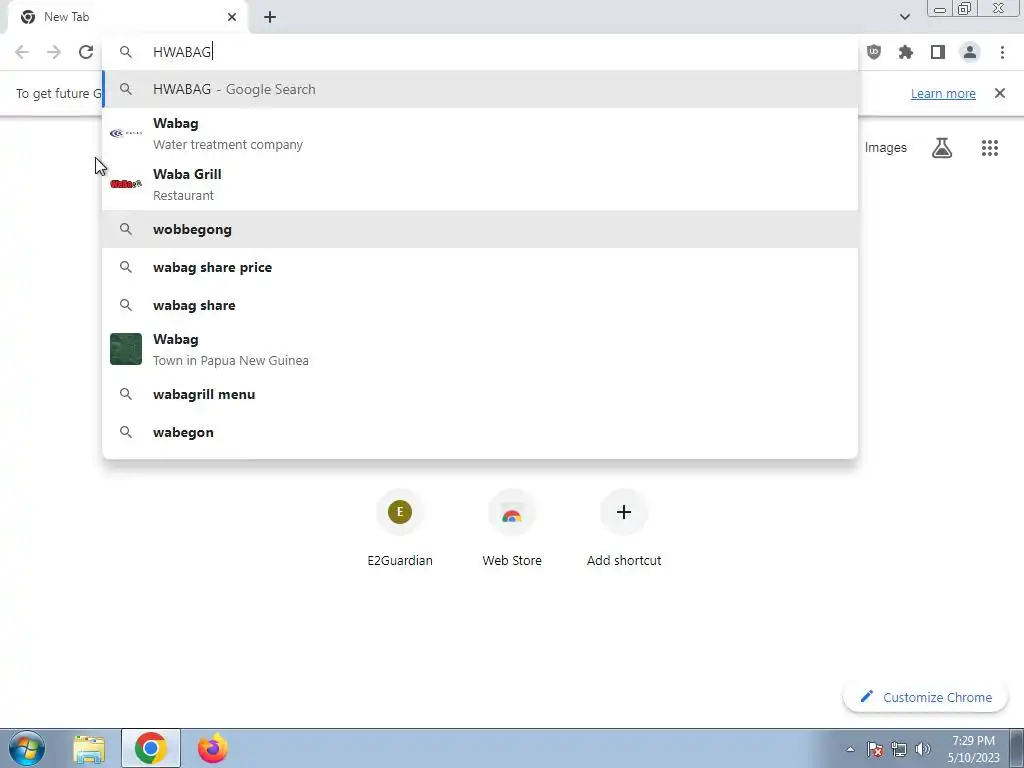The height and width of the screenshot is (768, 1024).
Task: Choose the wabag share suggestion
Action: [x=480, y=305]
